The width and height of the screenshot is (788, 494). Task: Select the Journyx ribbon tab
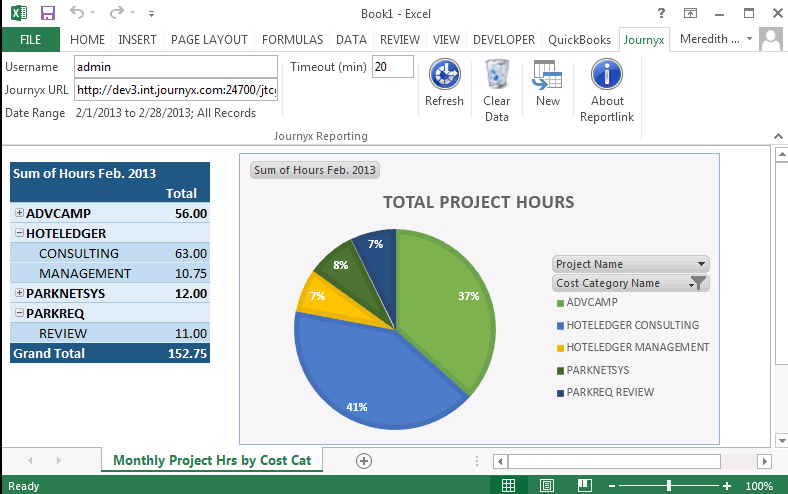click(644, 40)
